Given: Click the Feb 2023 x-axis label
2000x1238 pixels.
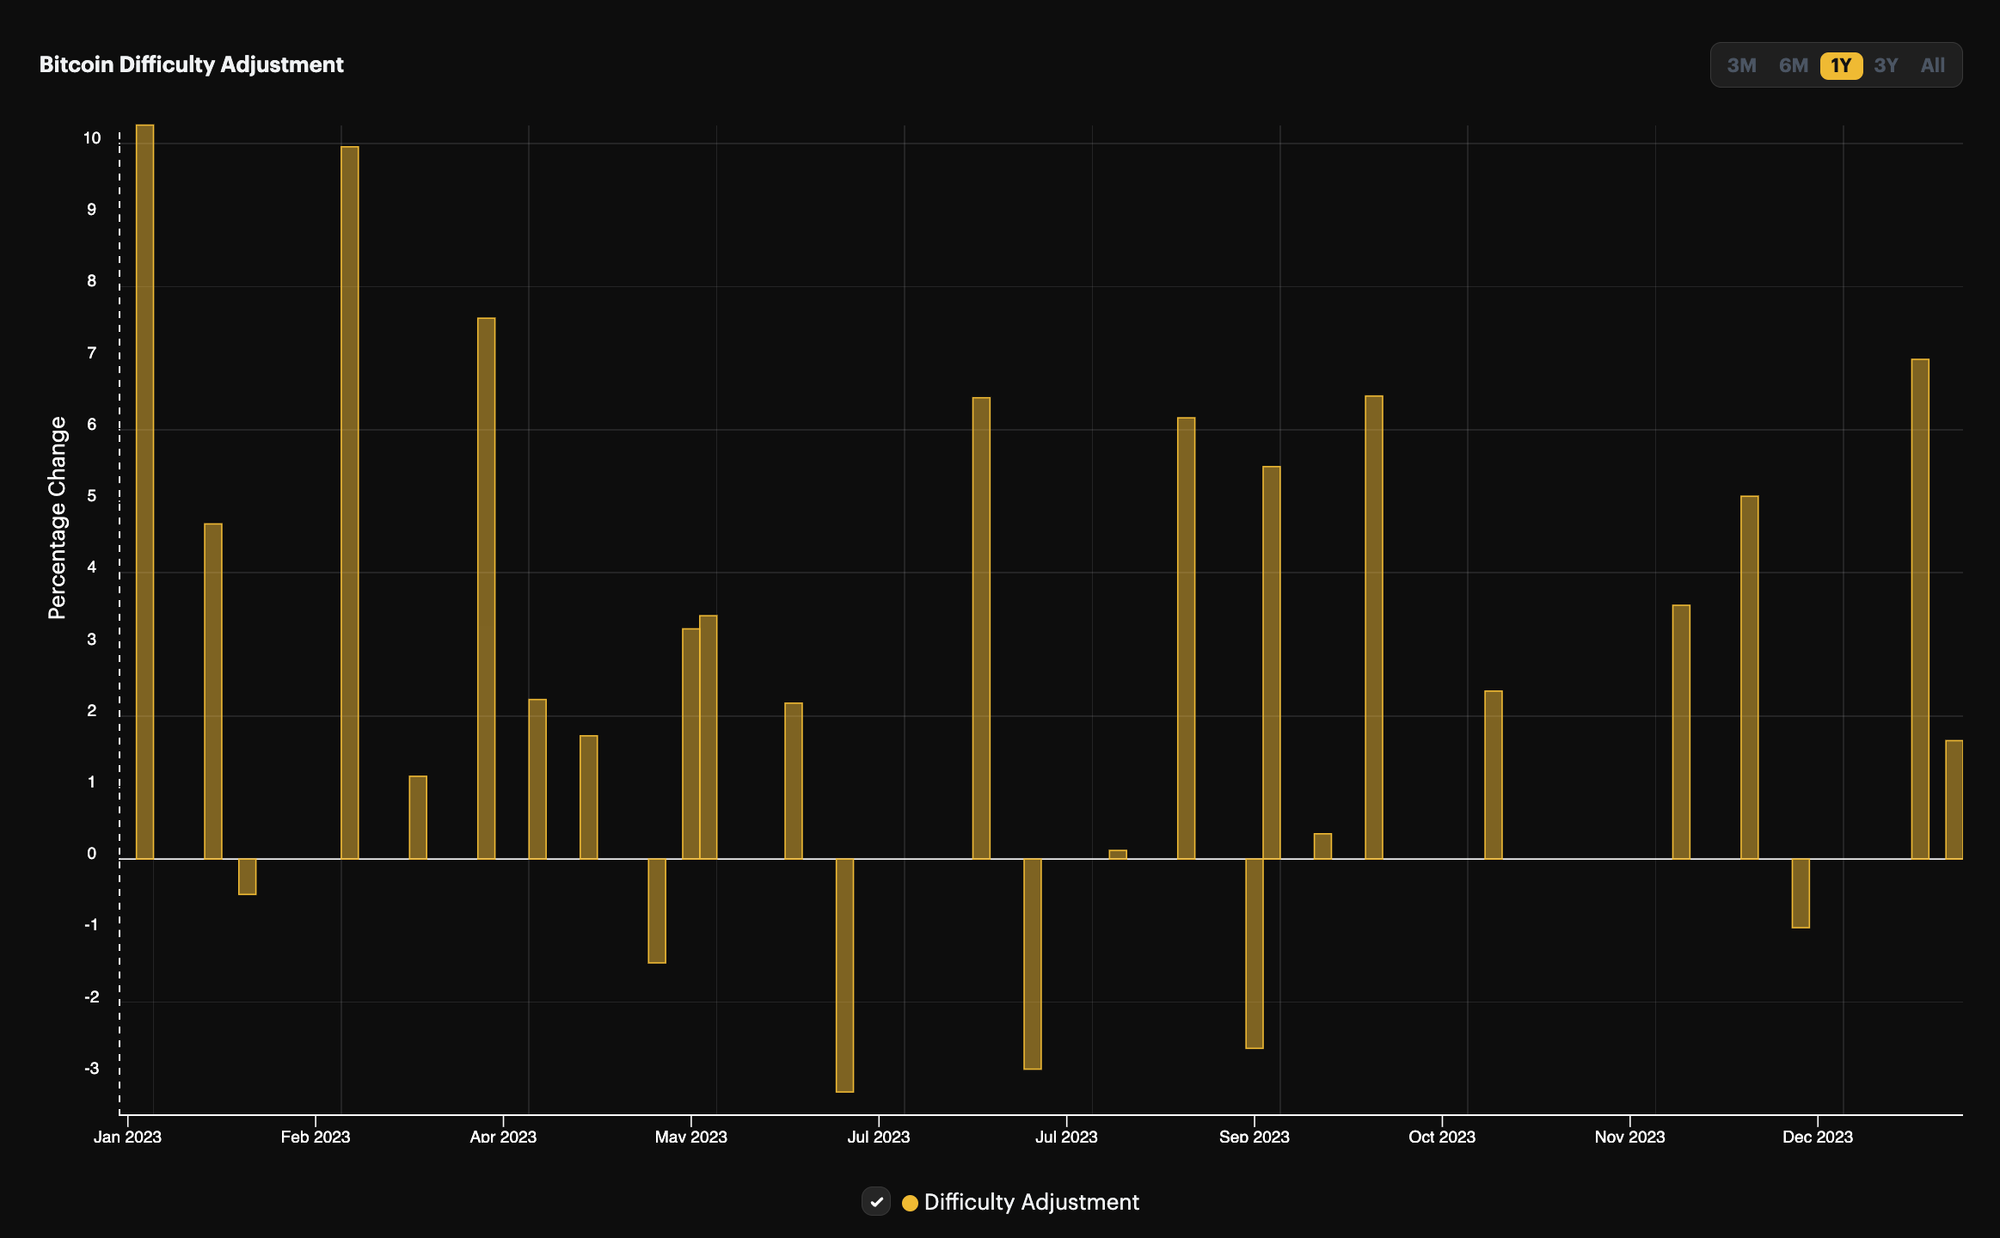Looking at the screenshot, I should click(315, 1137).
